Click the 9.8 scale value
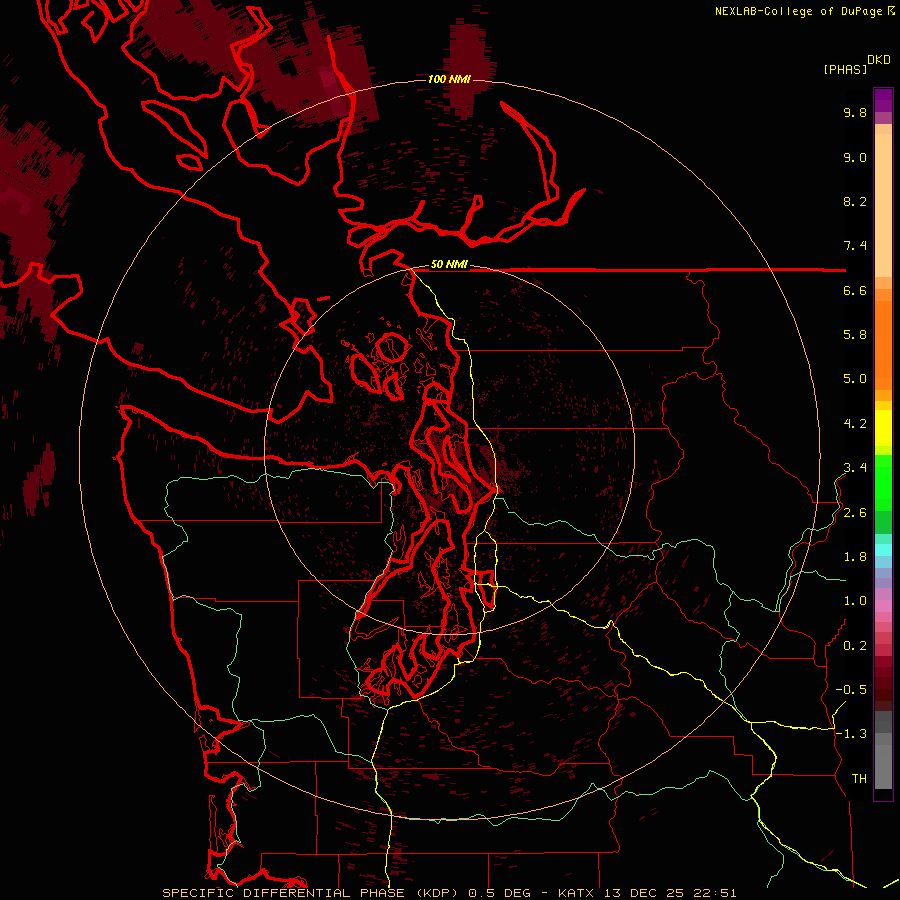The image size is (900, 900). (x=855, y=112)
